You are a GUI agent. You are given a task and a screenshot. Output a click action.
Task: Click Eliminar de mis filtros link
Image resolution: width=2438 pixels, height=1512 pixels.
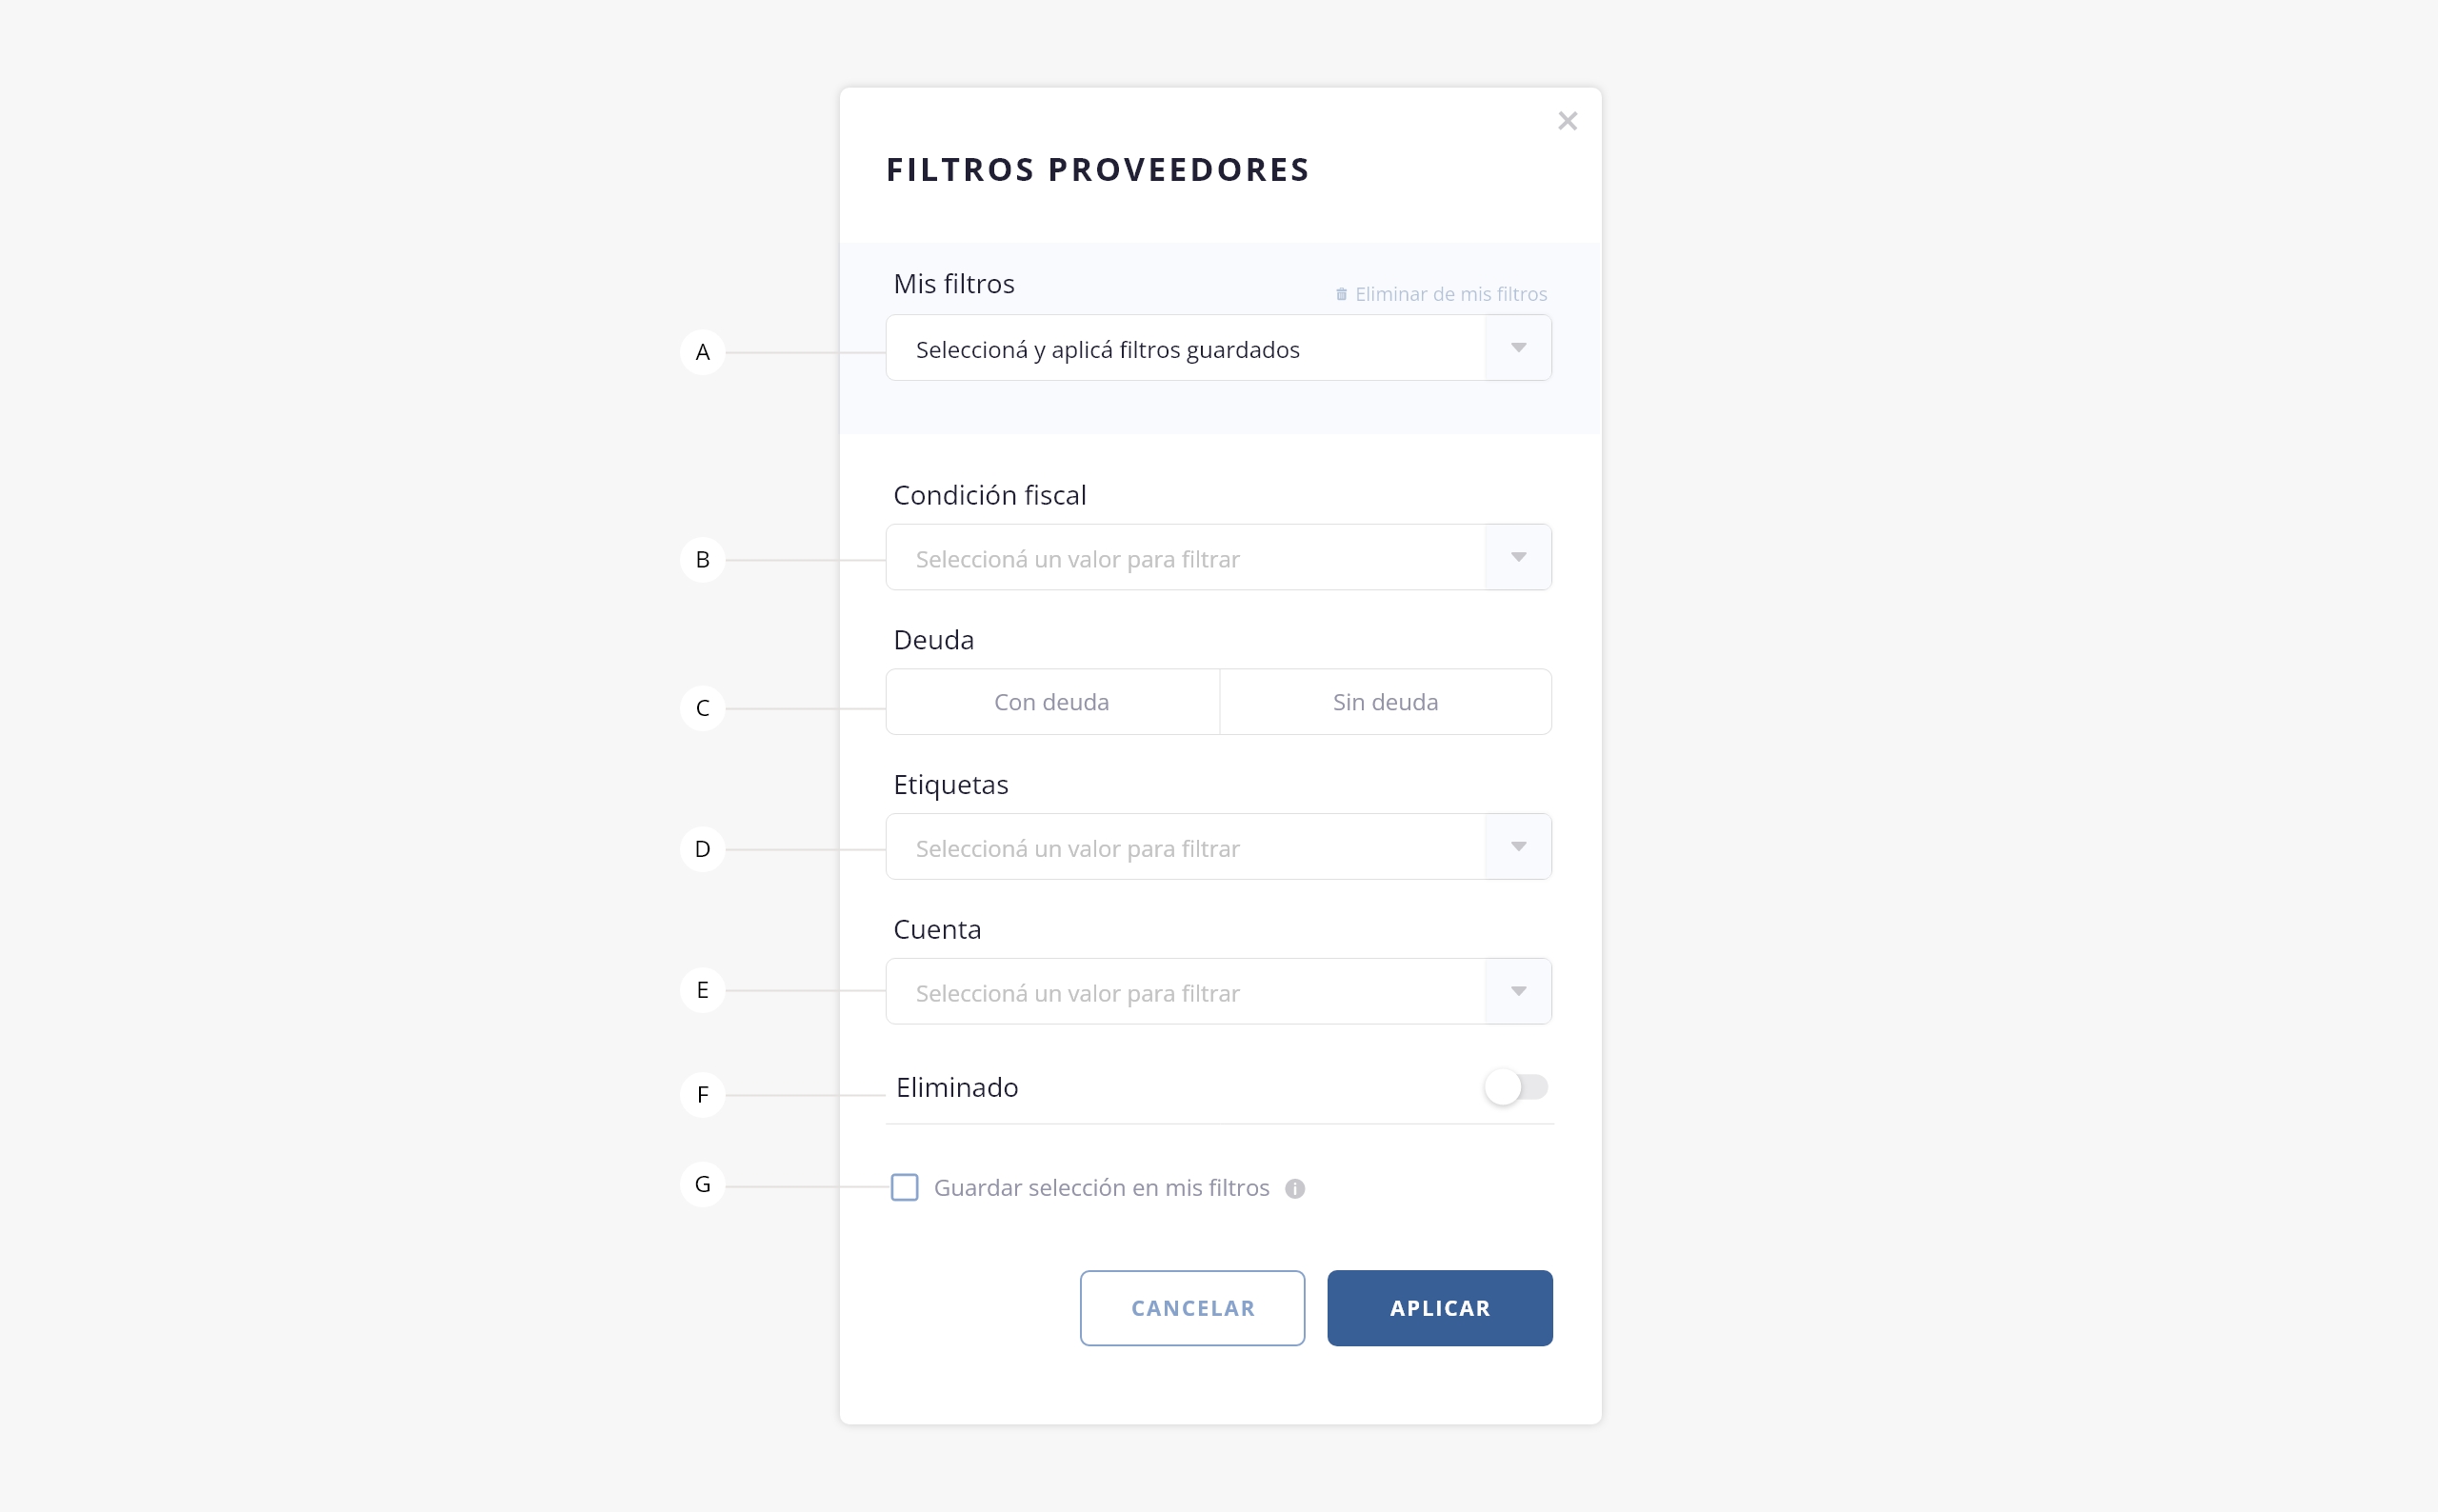point(1450,294)
